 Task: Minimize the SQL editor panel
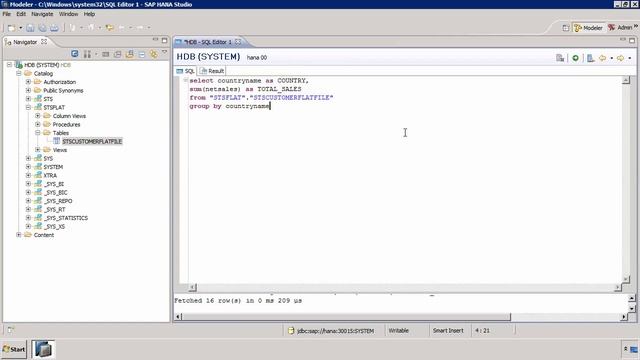coord(623,40)
